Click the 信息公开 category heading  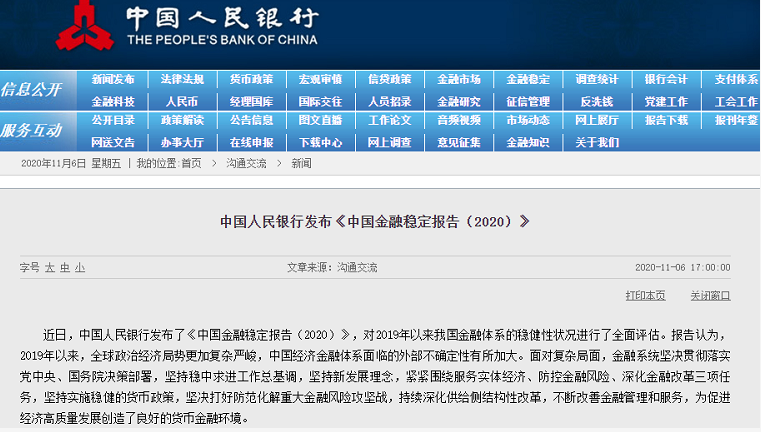32,90
